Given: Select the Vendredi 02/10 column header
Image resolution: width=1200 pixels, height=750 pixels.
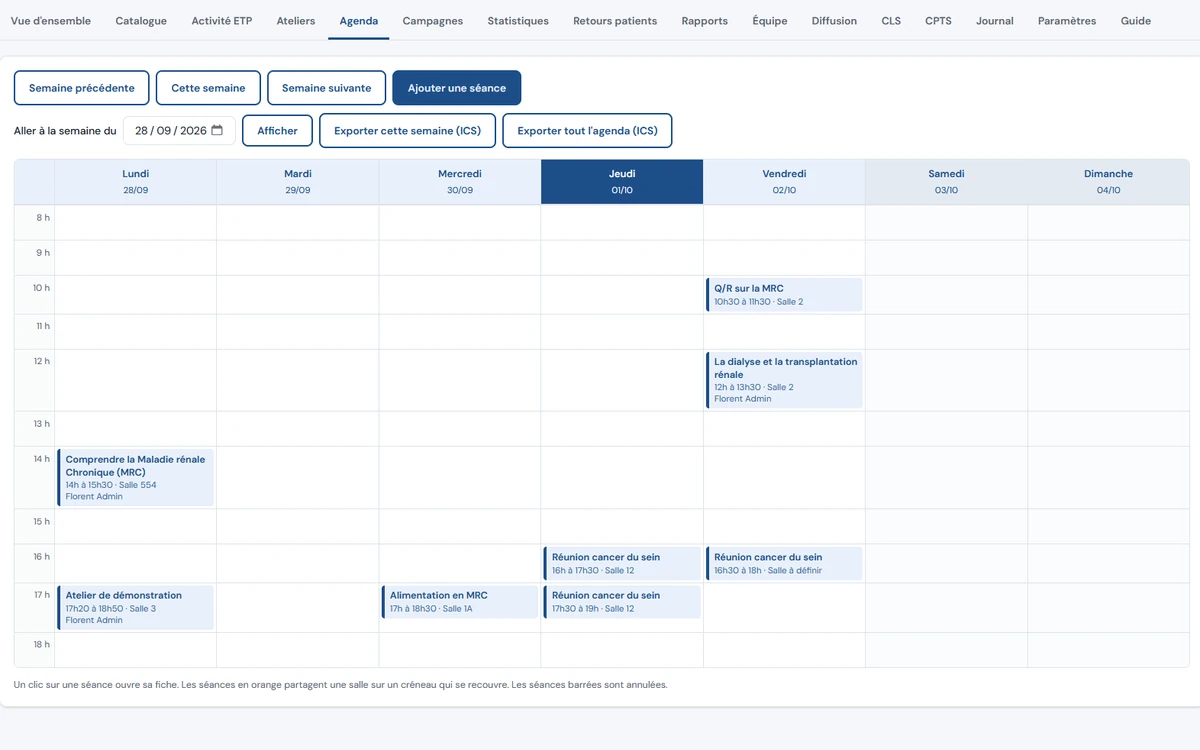Looking at the screenshot, I should pos(784,182).
